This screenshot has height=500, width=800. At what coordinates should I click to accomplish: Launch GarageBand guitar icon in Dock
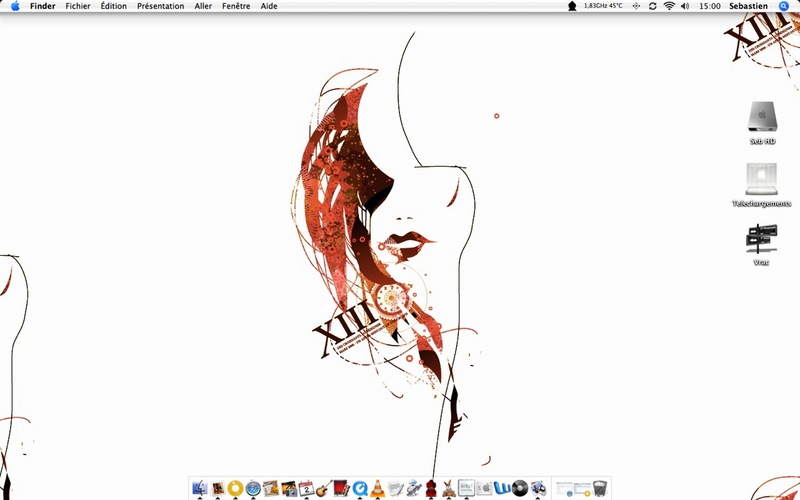pyautogui.click(x=323, y=488)
